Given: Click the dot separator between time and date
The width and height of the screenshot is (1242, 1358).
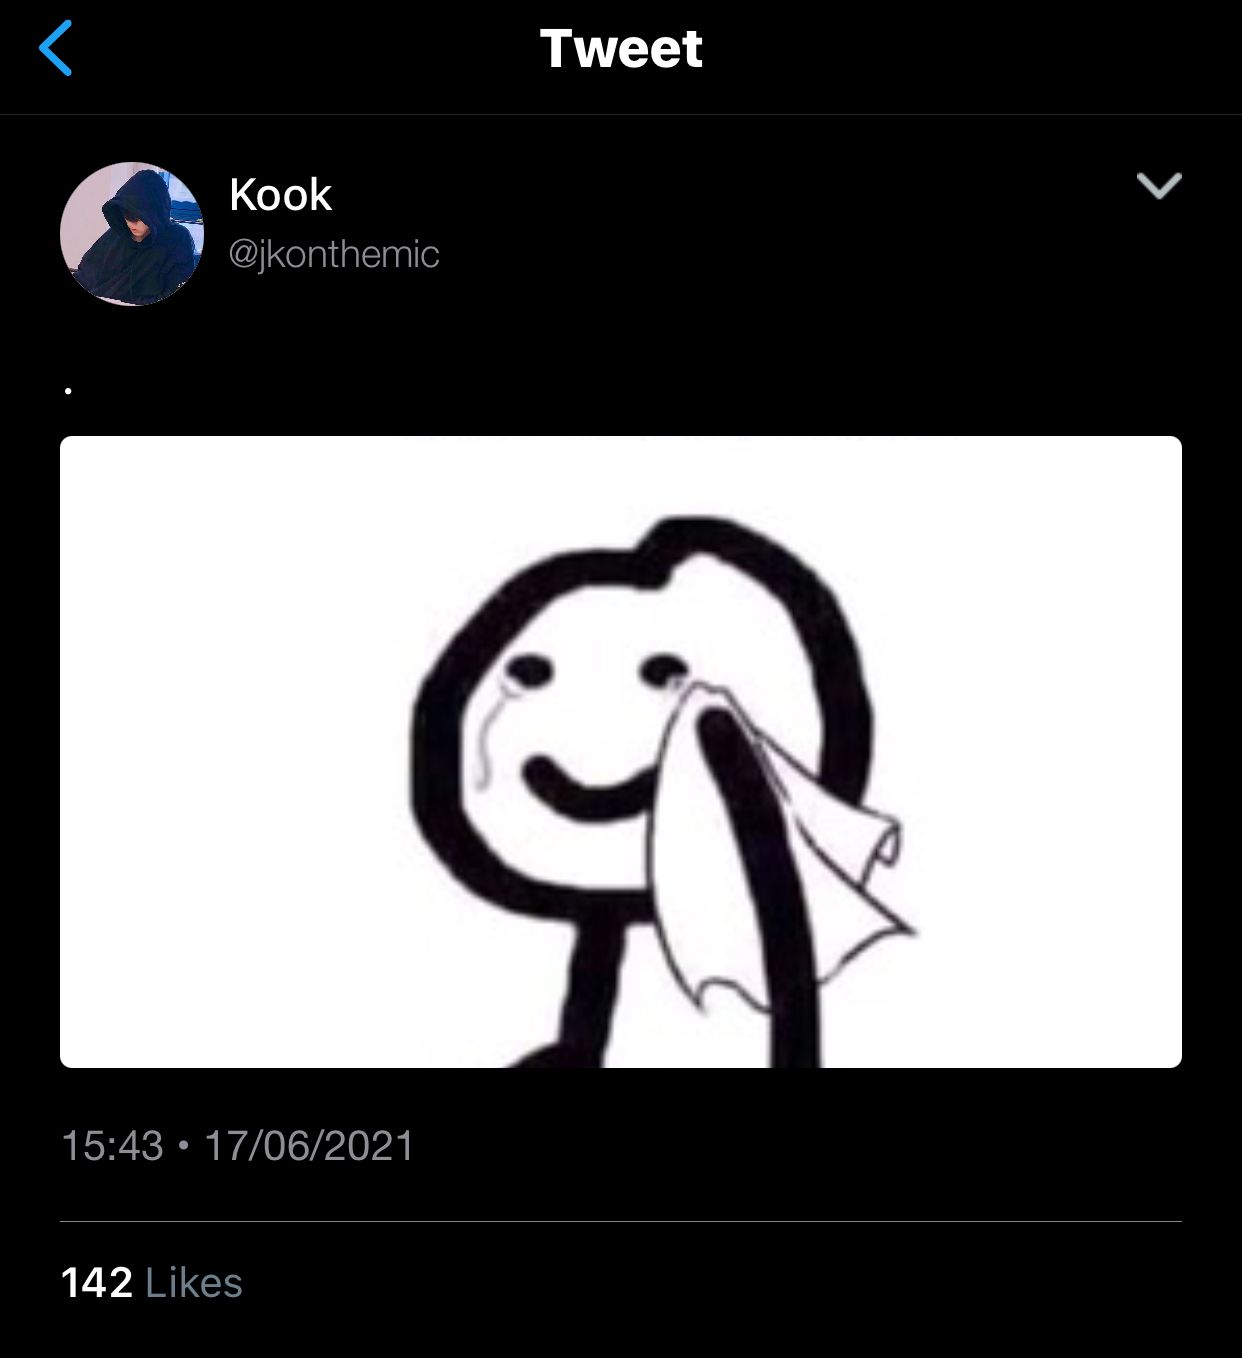Looking at the screenshot, I should point(183,1146).
